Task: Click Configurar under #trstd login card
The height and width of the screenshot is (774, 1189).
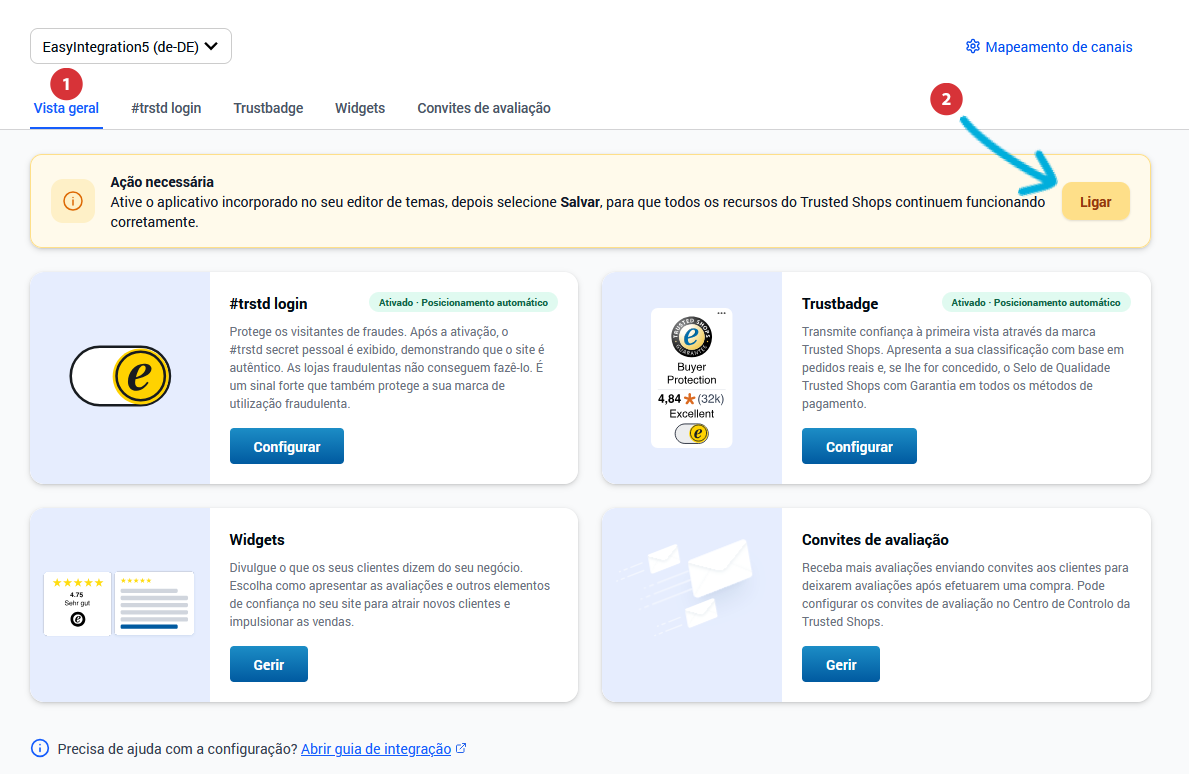Action: (x=287, y=447)
